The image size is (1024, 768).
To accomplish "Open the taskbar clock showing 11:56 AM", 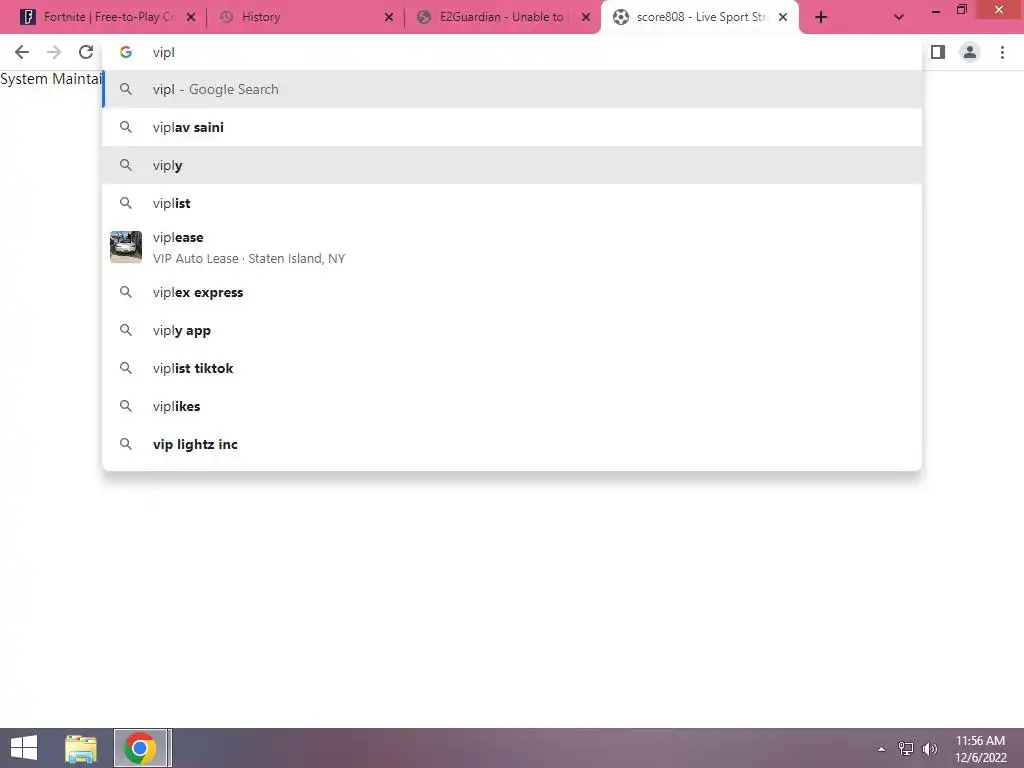I will pyautogui.click(x=980, y=749).
